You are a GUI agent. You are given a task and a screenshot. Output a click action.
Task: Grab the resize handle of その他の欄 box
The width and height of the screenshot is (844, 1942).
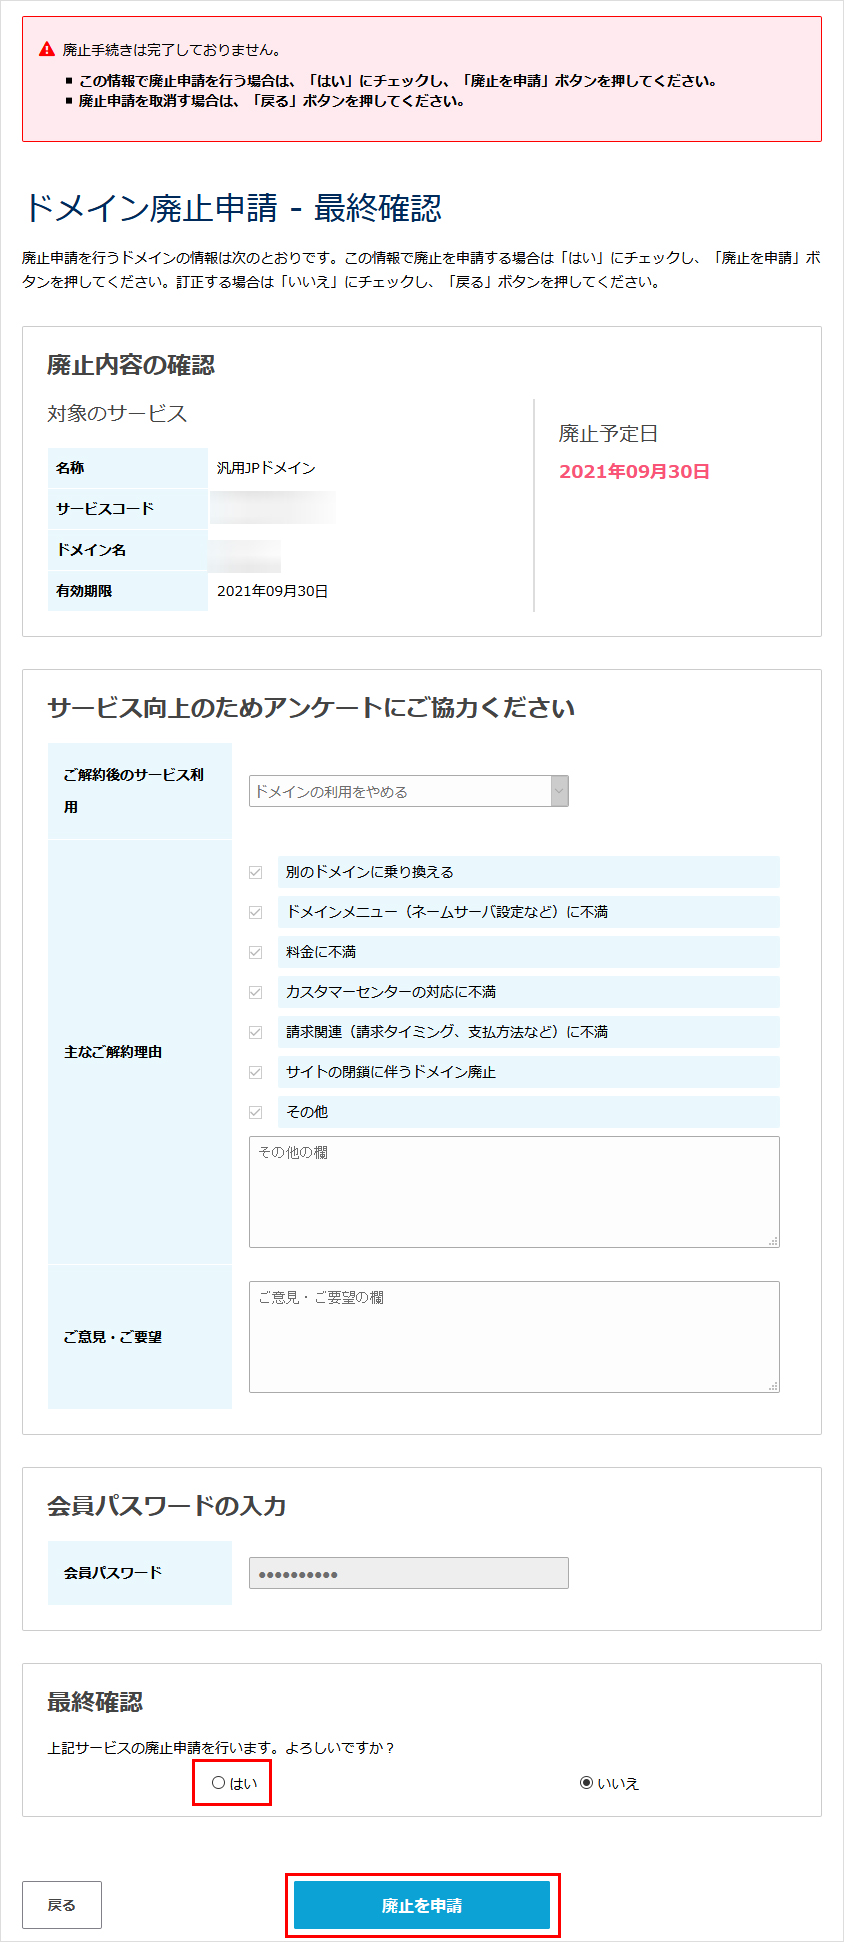tap(773, 1241)
